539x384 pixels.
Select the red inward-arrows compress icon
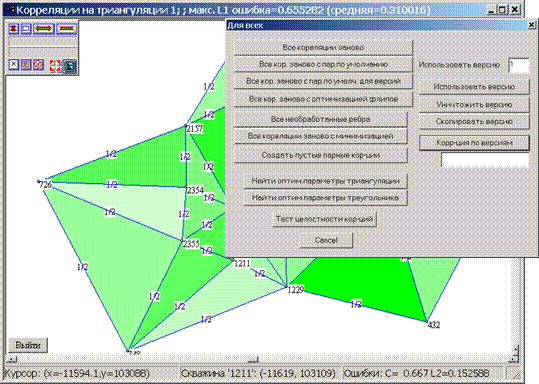pos(66,29)
